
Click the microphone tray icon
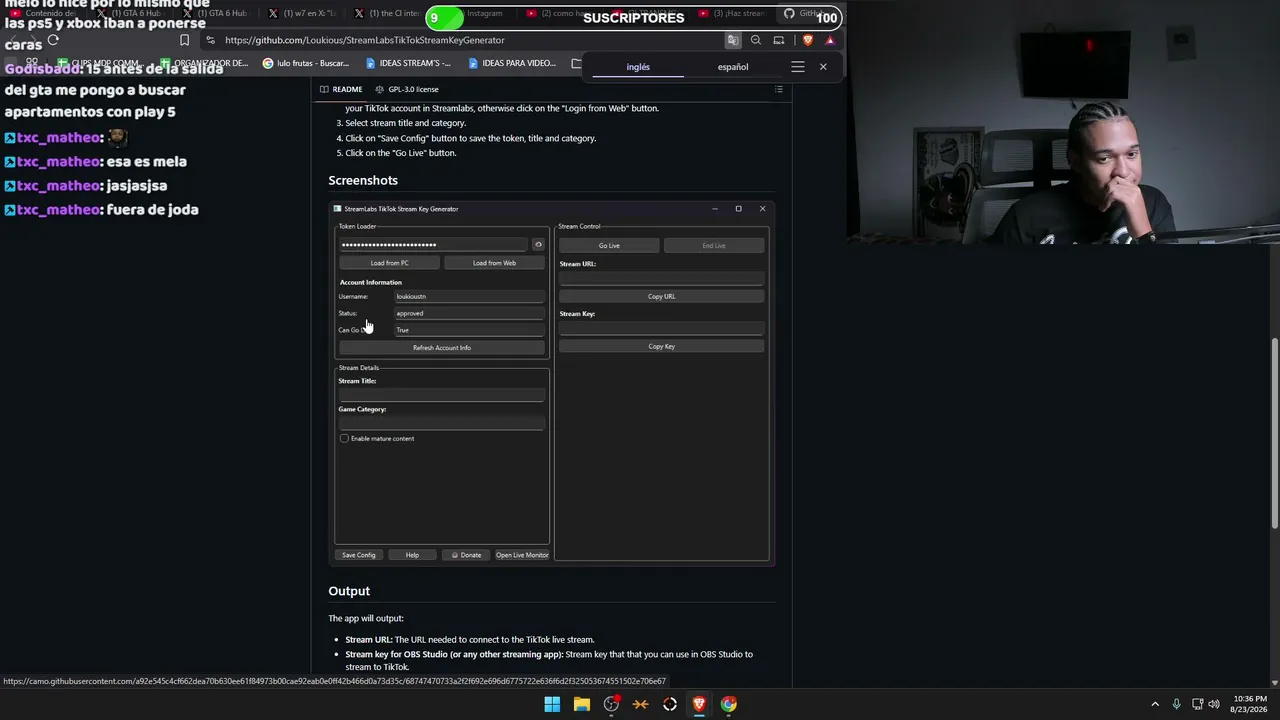(1177, 704)
